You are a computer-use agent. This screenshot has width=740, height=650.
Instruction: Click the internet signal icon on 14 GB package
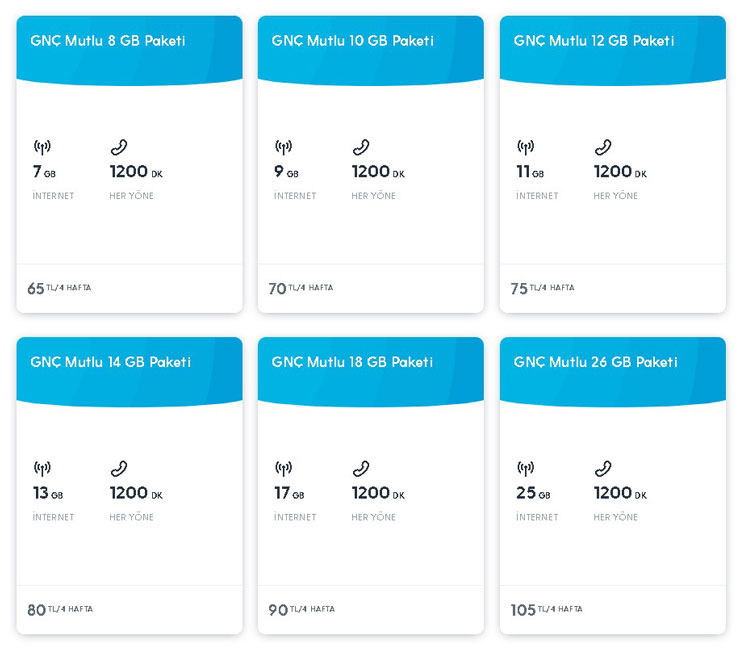pyautogui.click(x=42, y=469)
